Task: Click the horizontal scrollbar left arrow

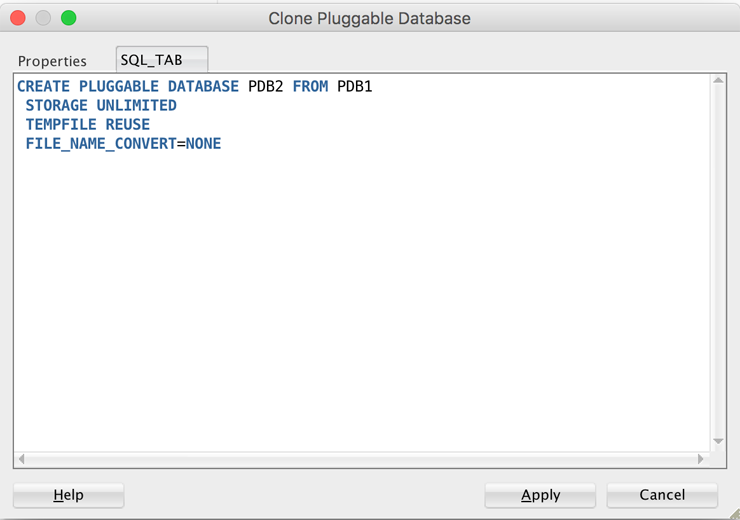Action: [x=22, y=459]
